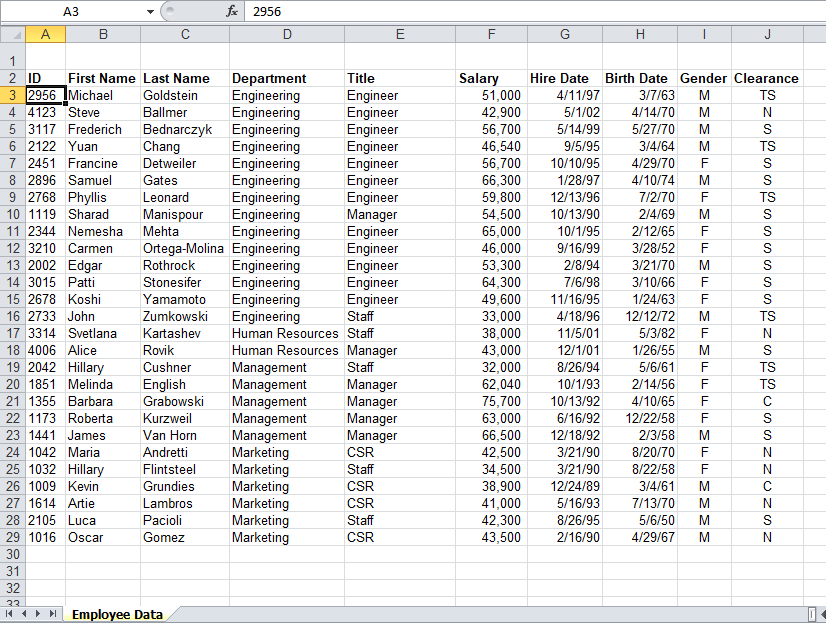Click the Insert Function fx icon
The width and height of the screenshot is (826, 623).
pos(232,12)
